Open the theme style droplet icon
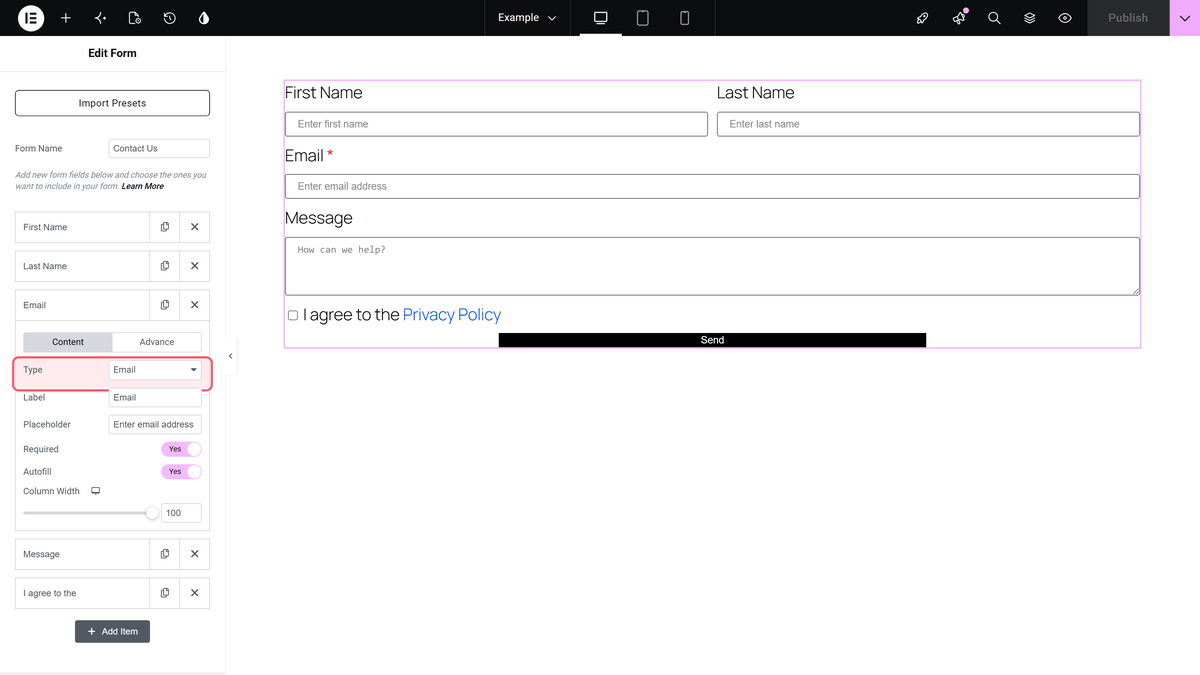 204,18
